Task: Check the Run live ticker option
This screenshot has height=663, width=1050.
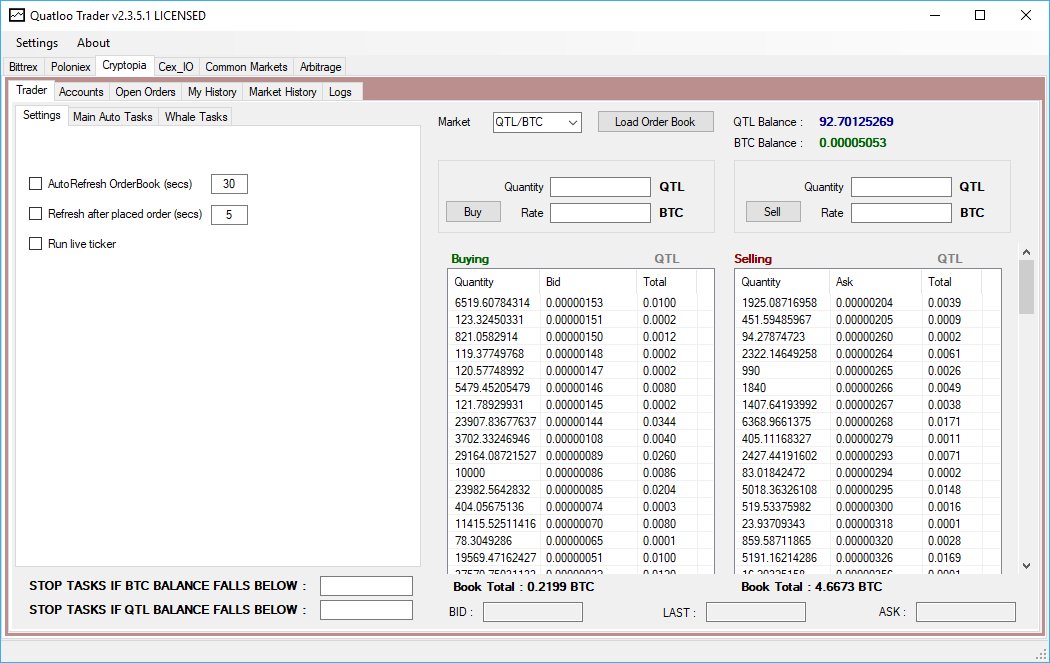Action: (x=35, y=244)
